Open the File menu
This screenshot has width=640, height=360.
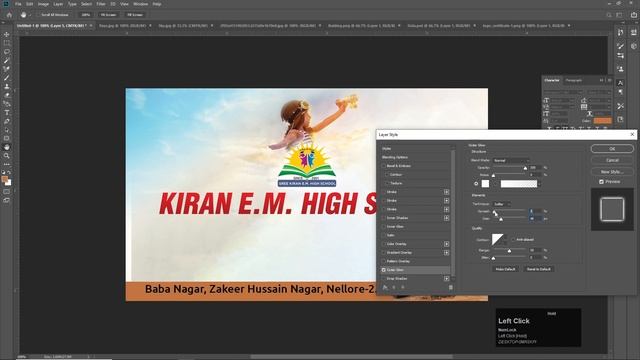pos(18,4)
